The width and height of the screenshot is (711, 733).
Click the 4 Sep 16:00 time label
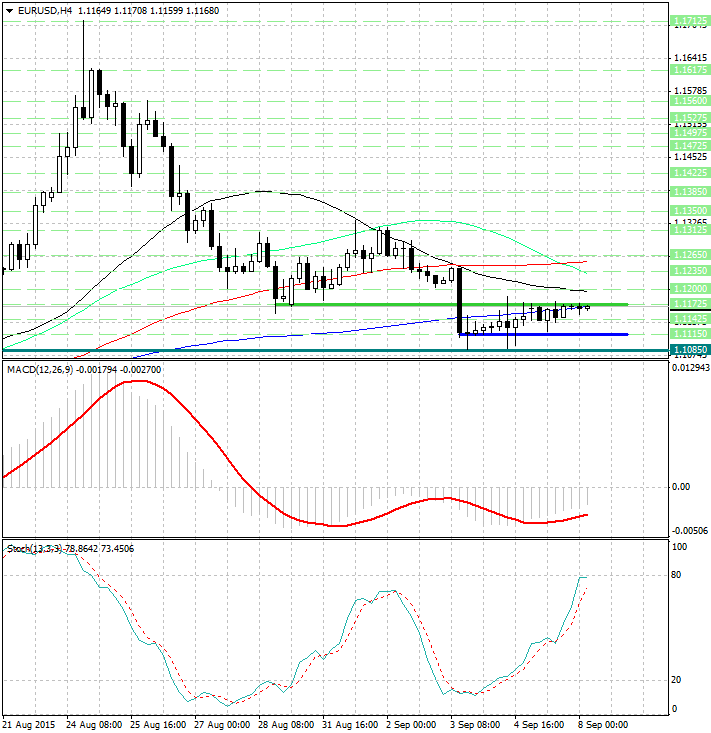[x=540, y=725]
